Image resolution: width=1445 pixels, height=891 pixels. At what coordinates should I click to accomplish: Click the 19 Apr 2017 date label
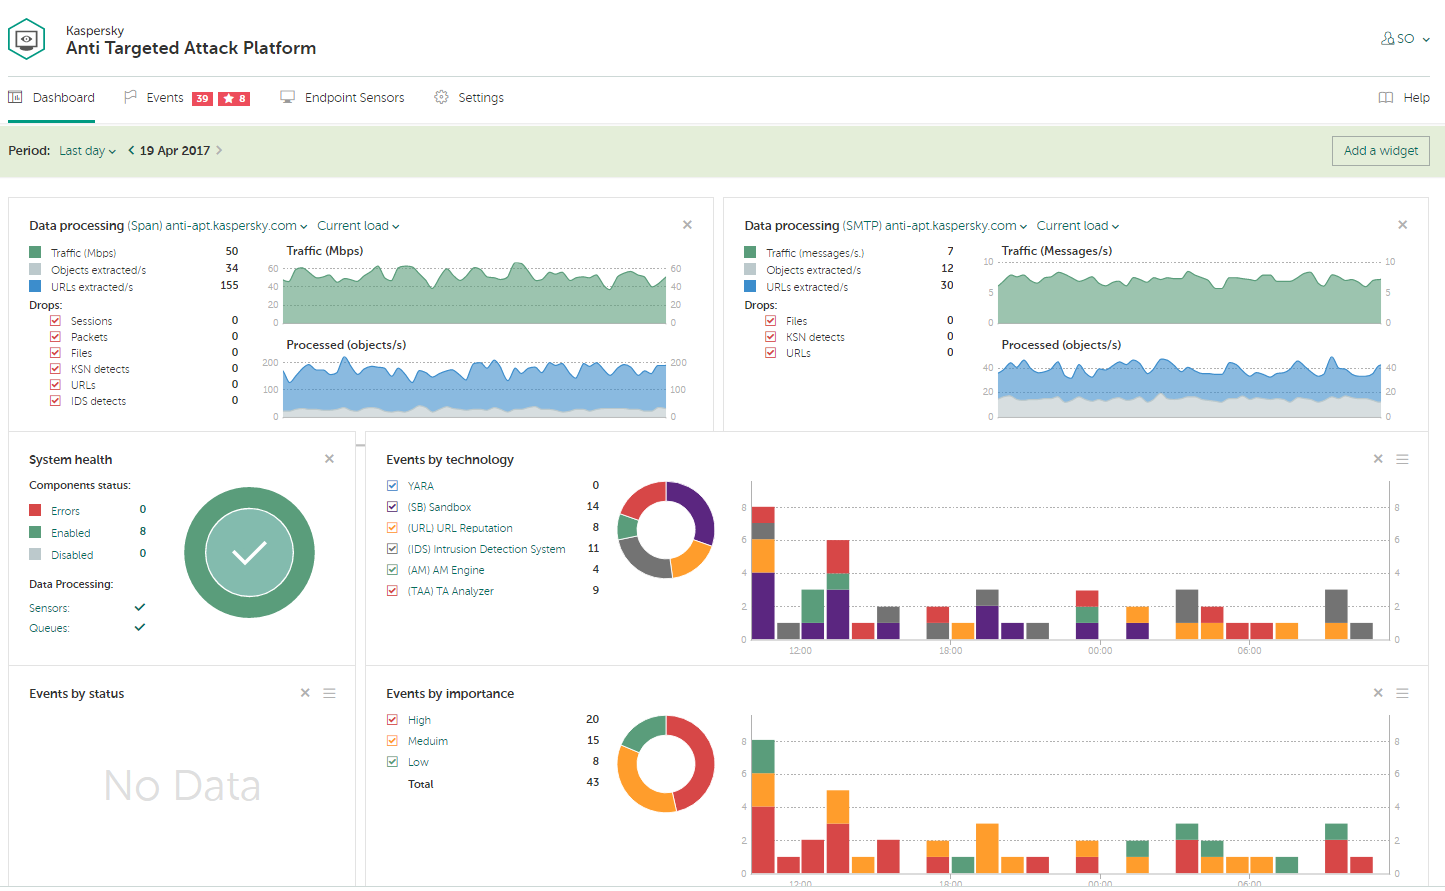(x=175, y=151)
